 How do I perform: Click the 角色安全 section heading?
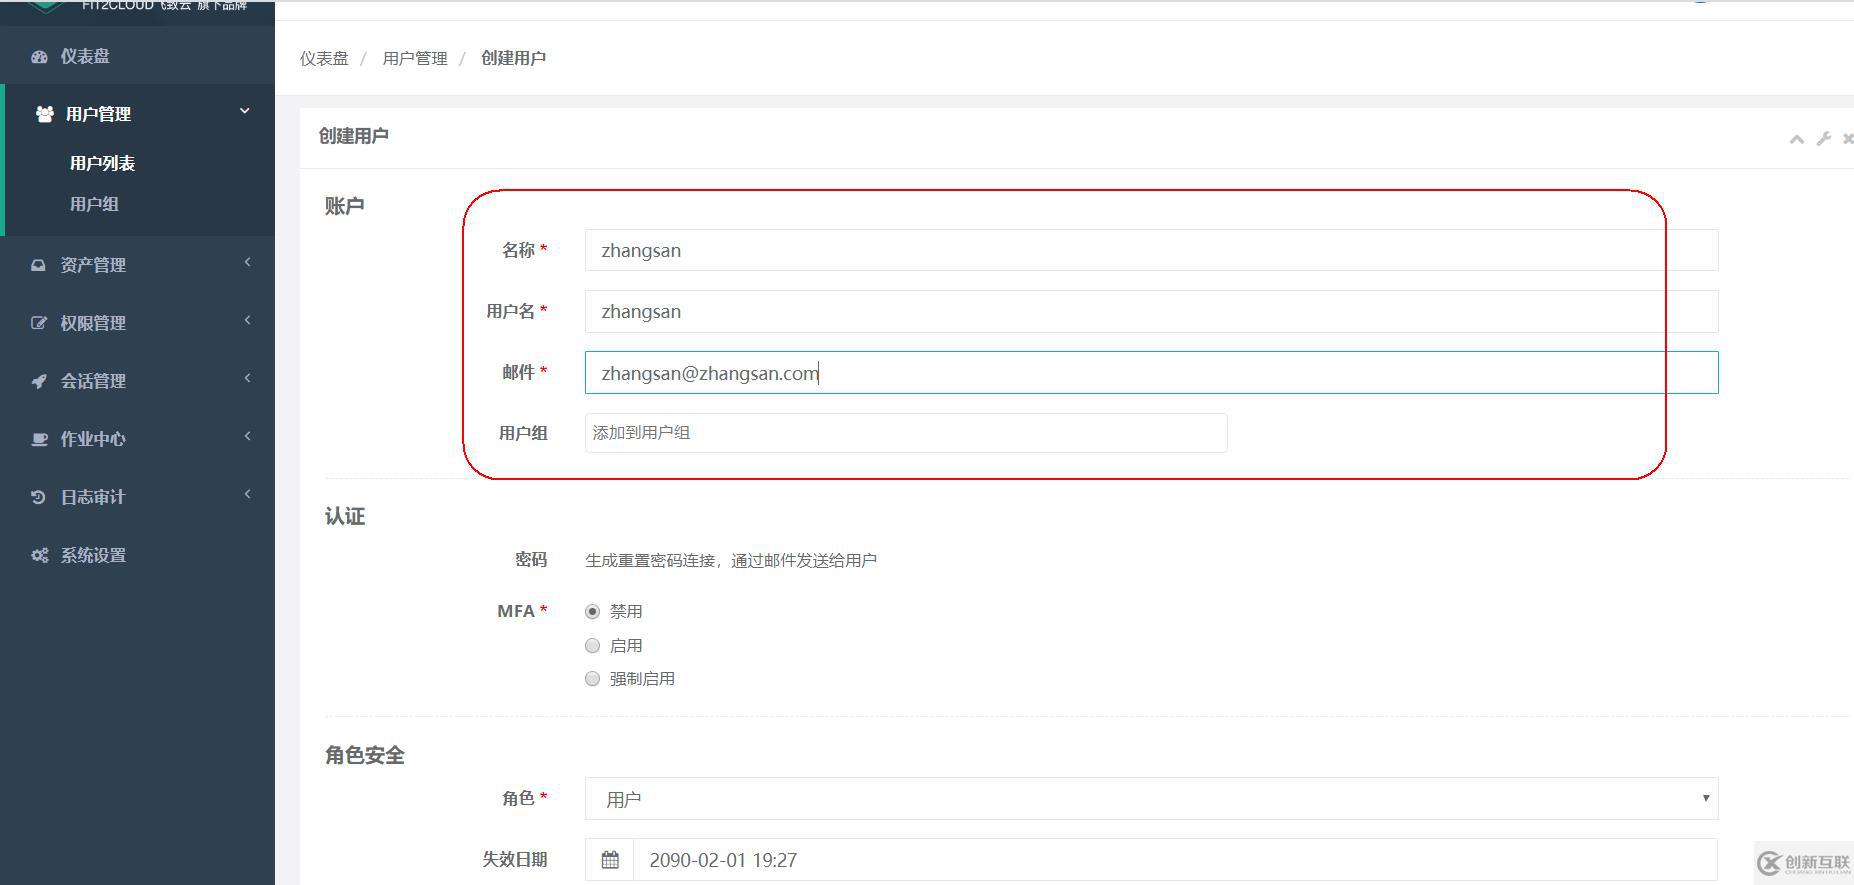[x=364, y=756]
